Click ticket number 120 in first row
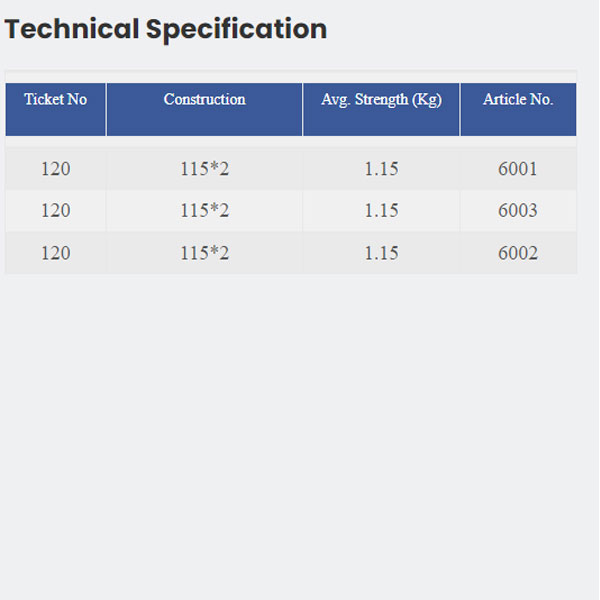Image resolution: width=600 pixels, height=600 pixels. 55,169
